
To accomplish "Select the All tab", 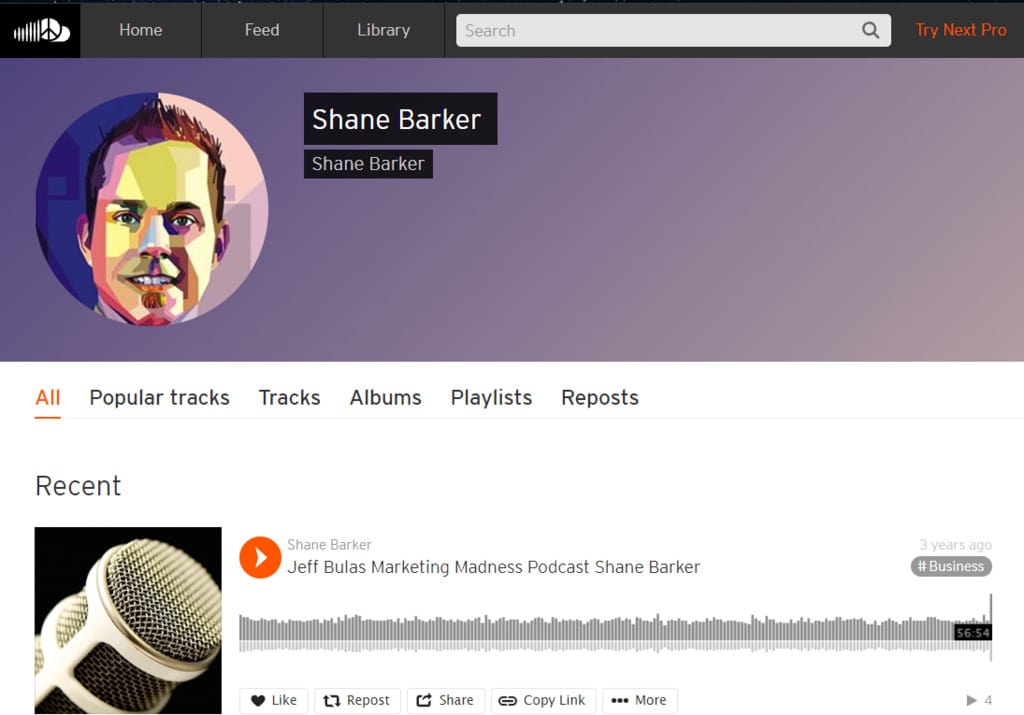I will pyautogui.click(x=48, y=398).
